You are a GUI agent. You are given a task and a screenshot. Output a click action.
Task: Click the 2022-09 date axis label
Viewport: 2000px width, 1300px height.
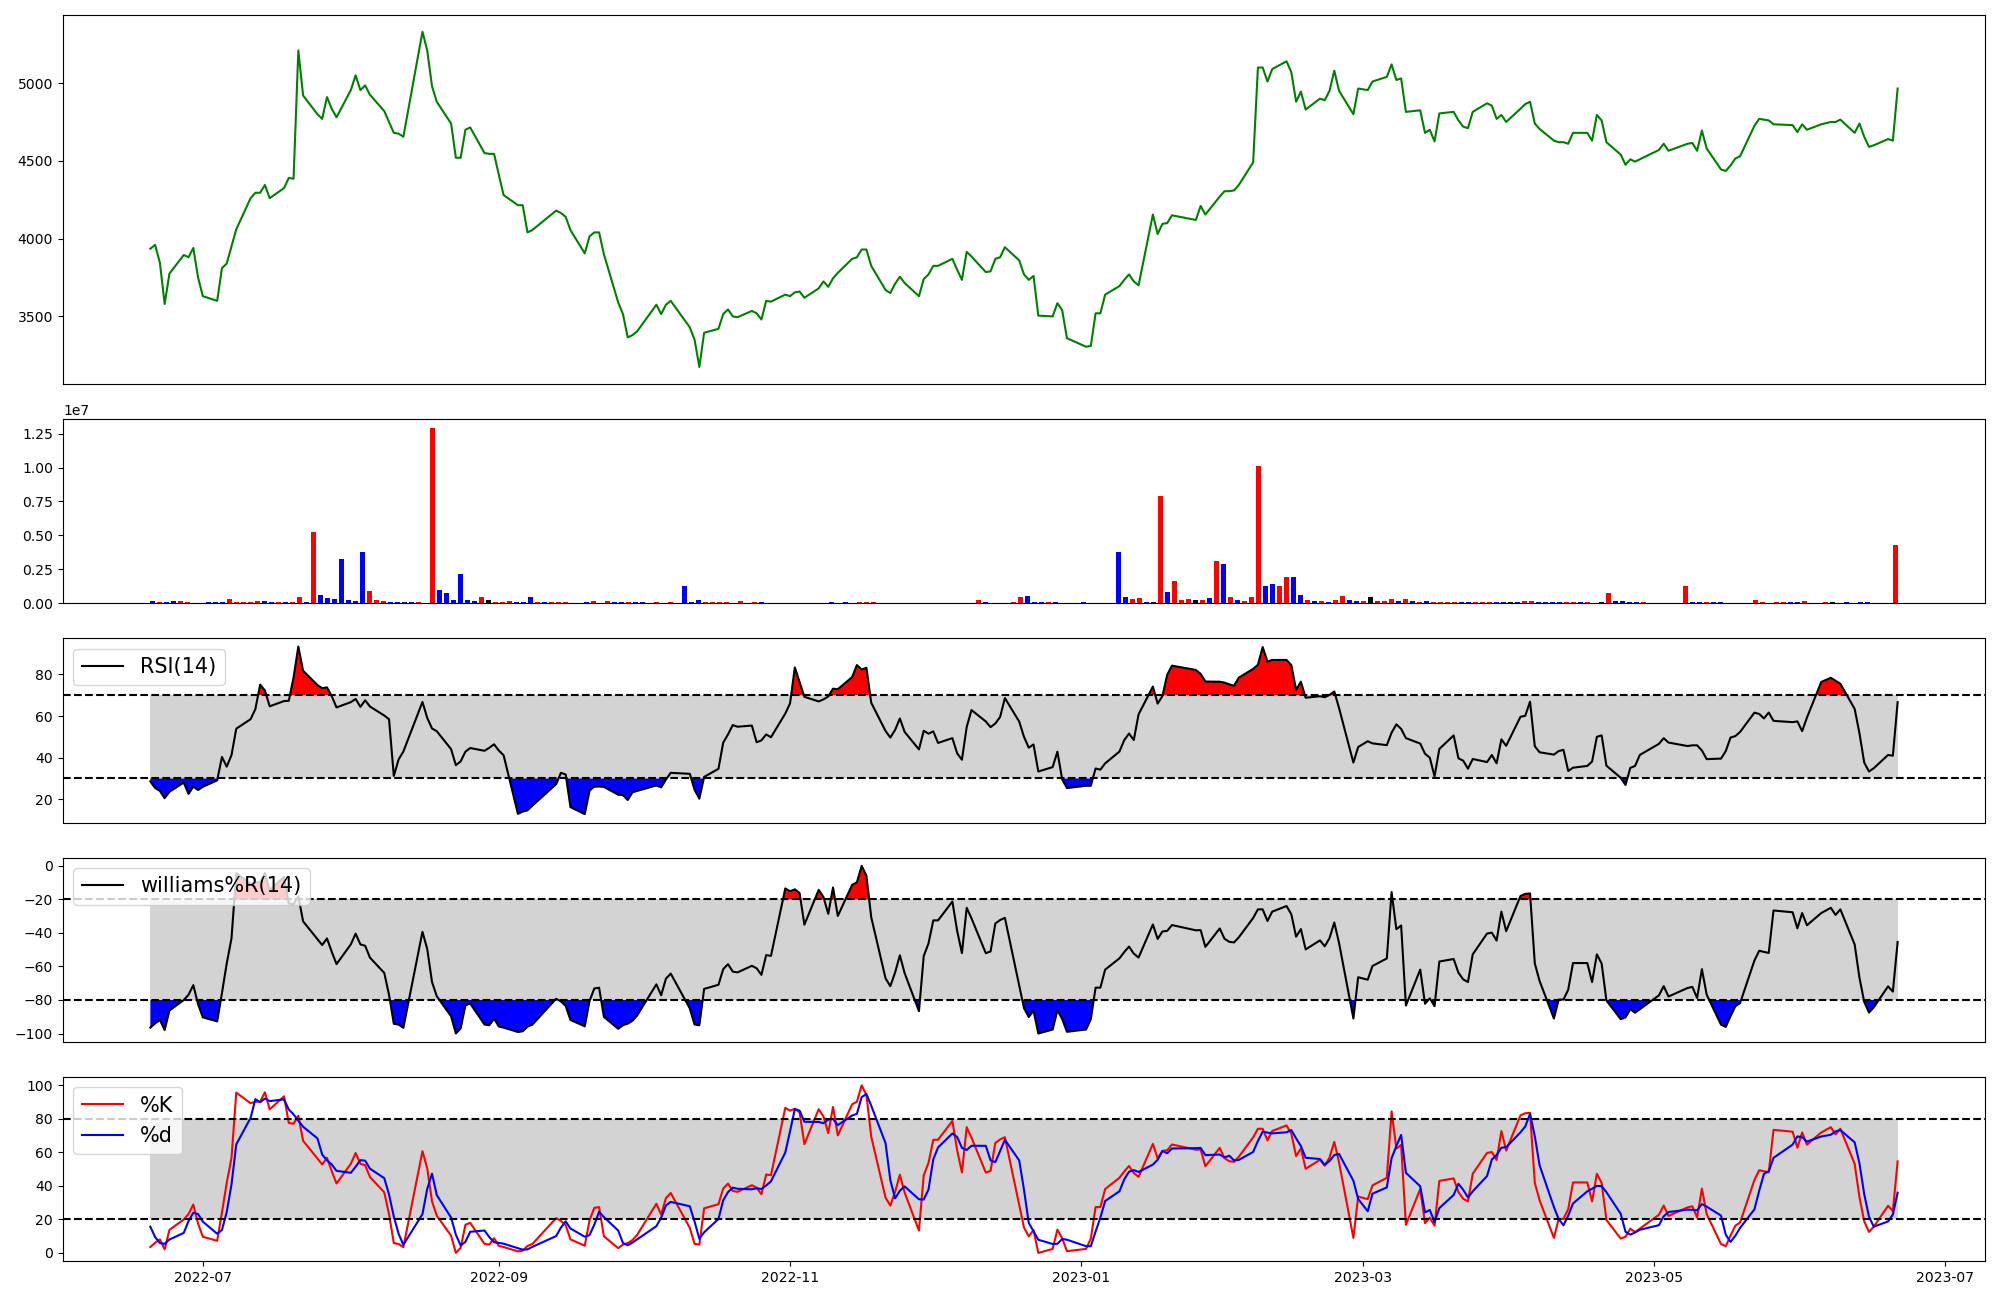(x=498, y=1277)
